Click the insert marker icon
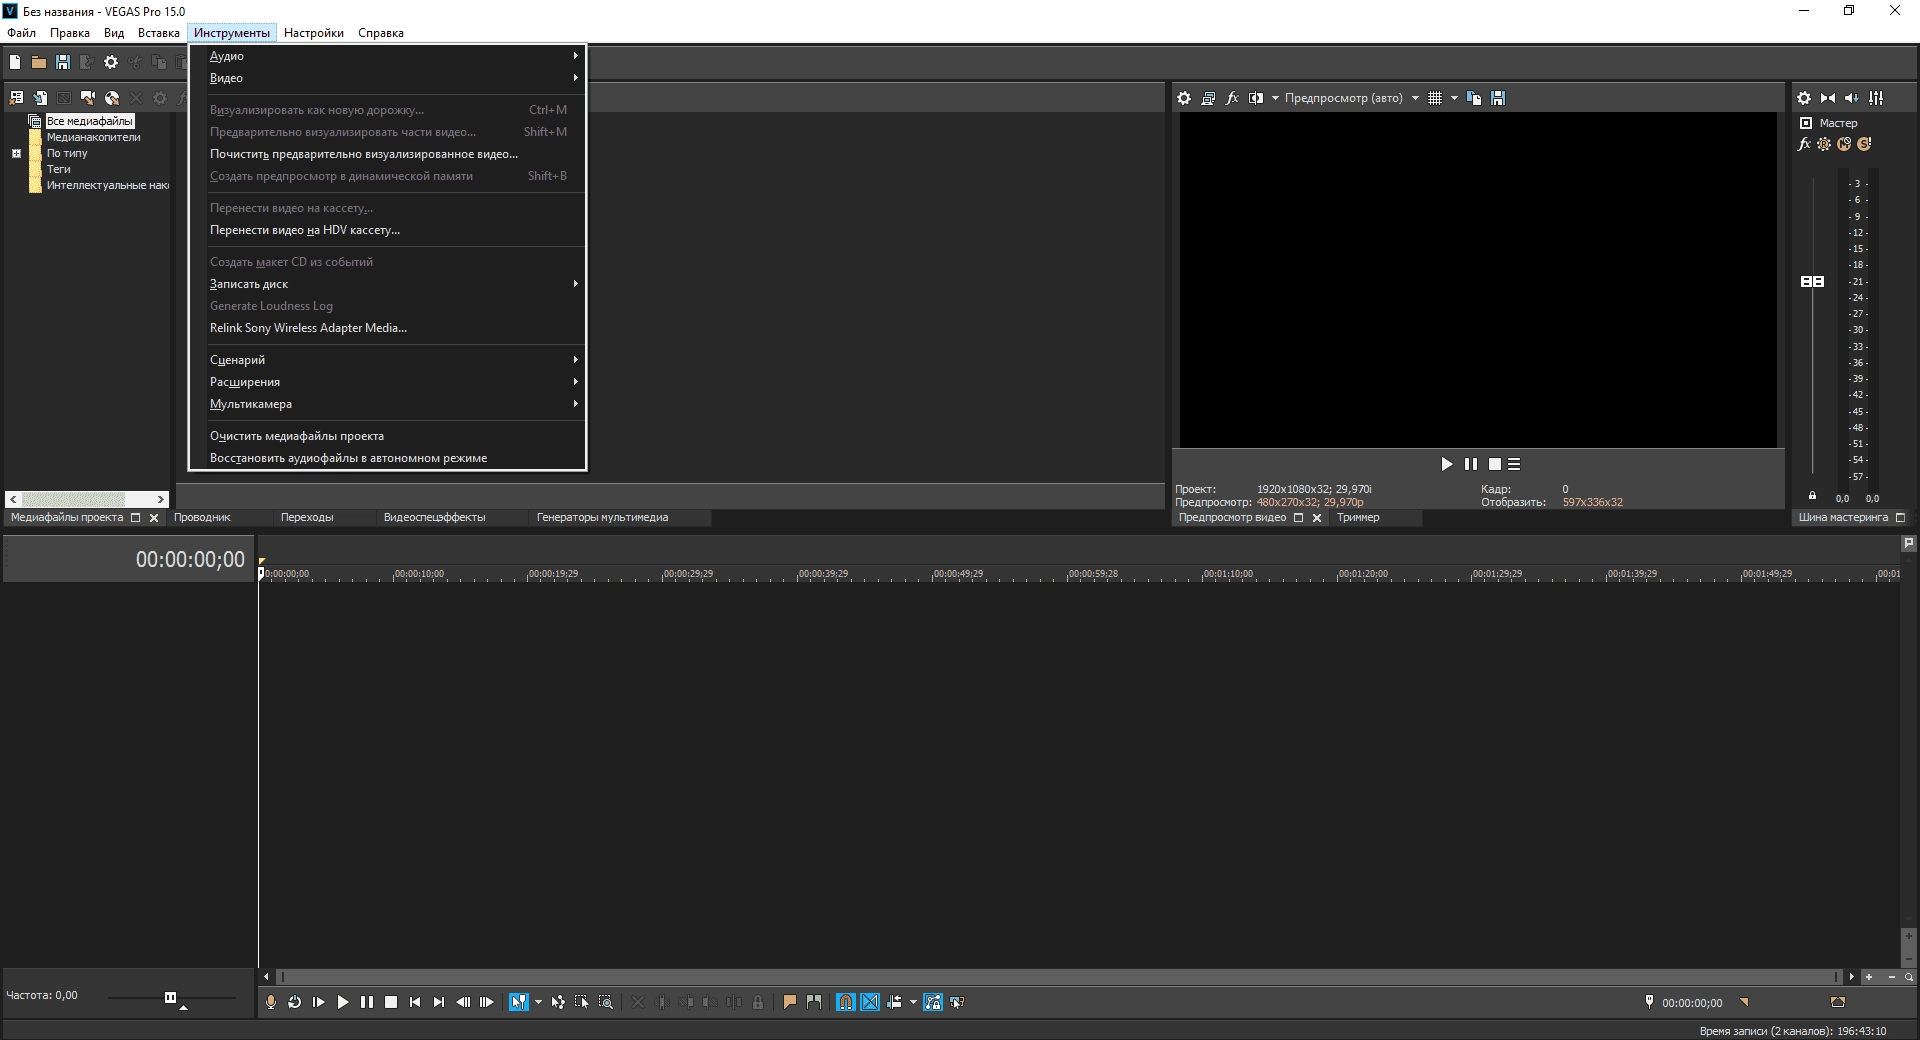Viewport: 1920px width, 1040px height. click(790, 1002)
